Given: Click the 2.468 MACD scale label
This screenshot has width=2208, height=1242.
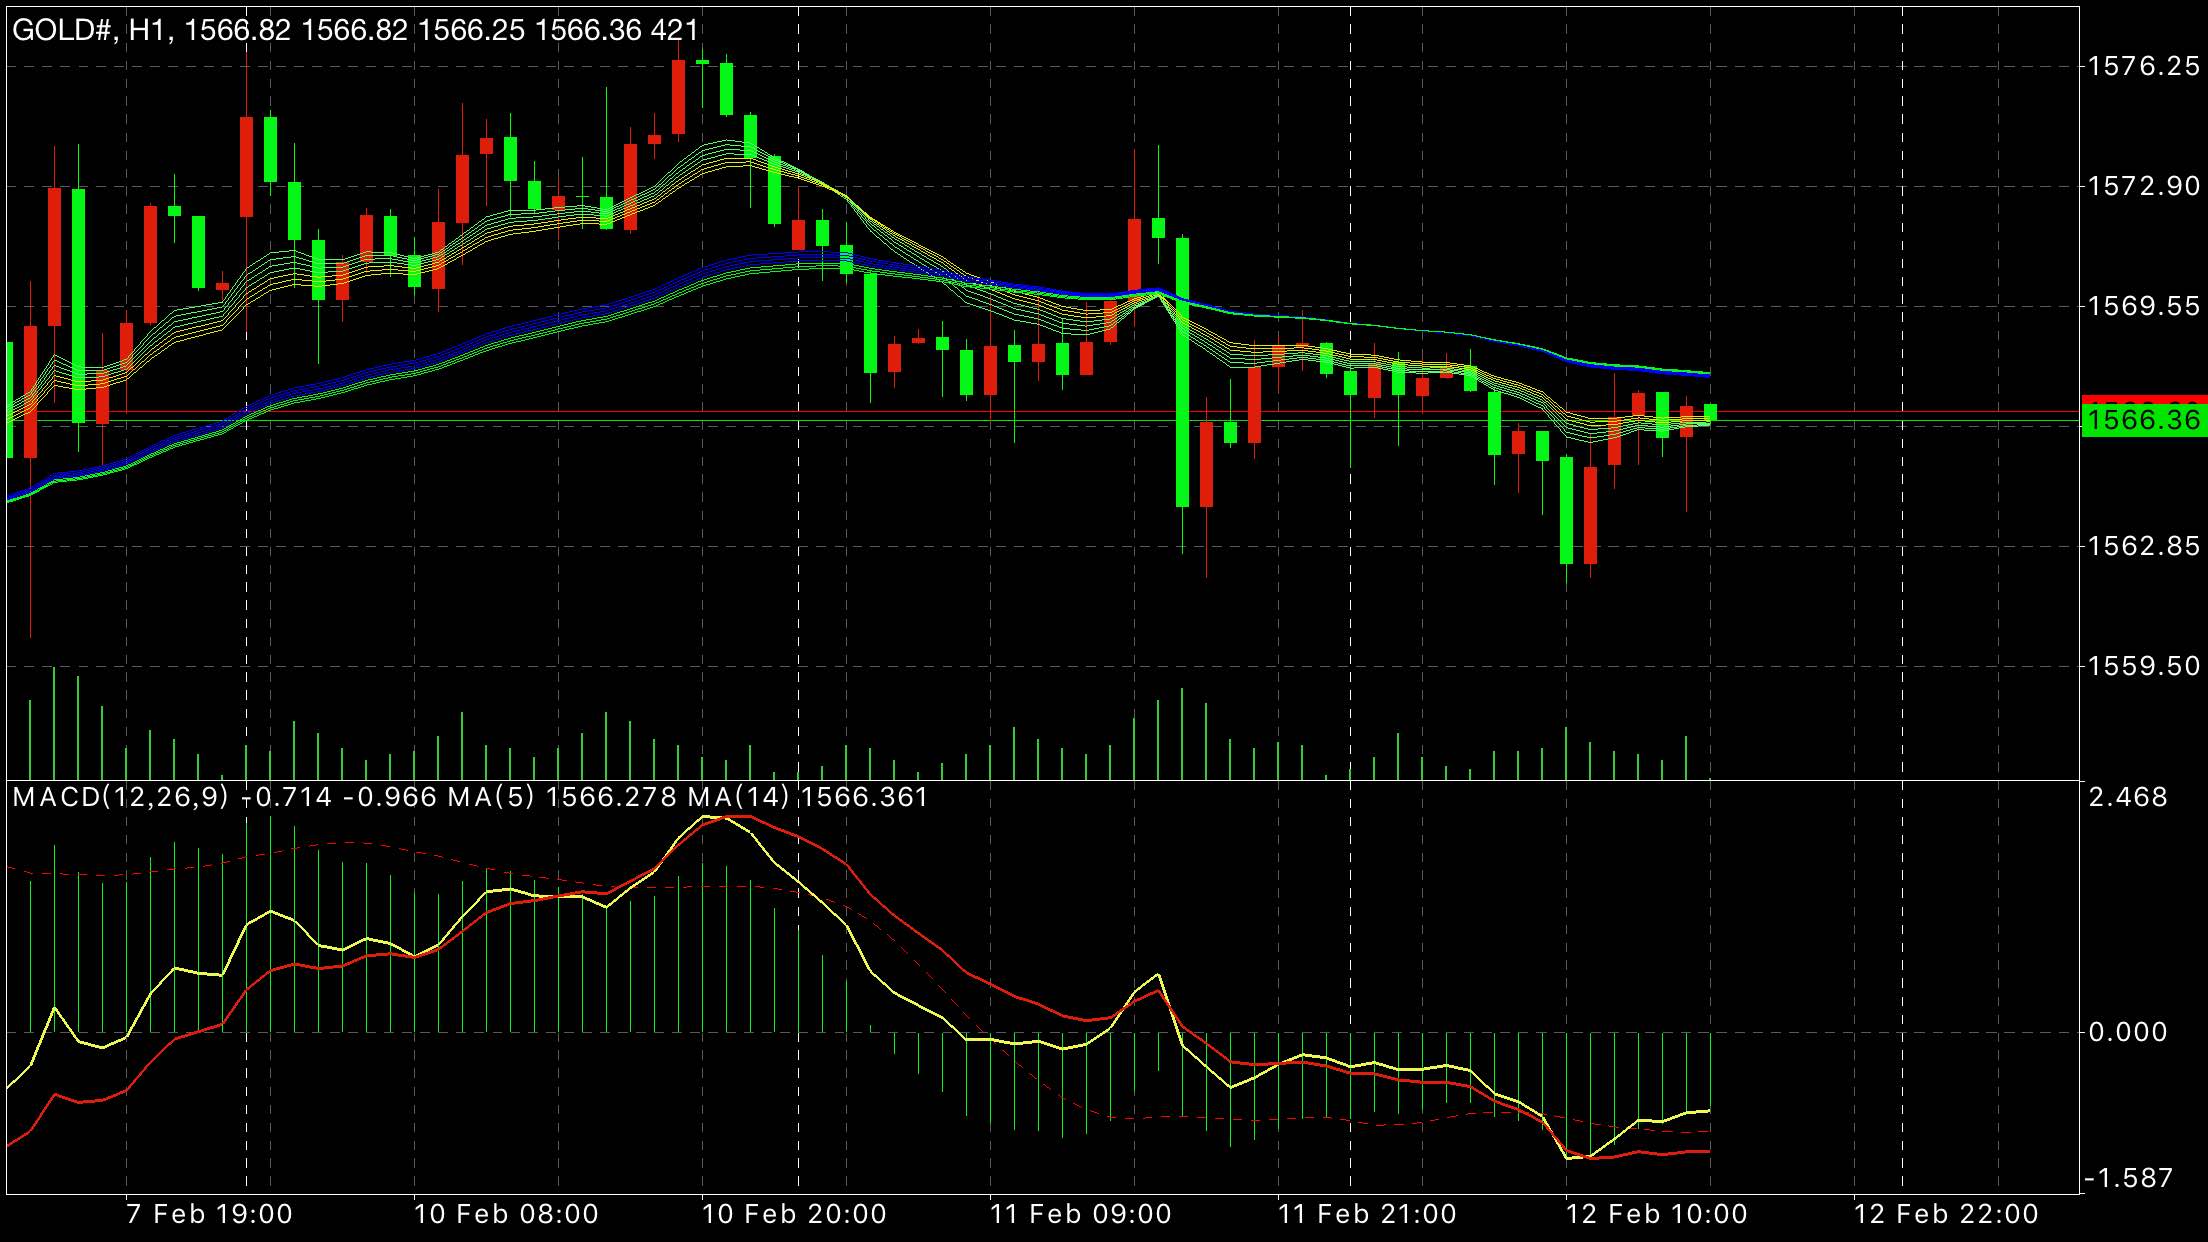Looking at the screenshot, I should [2128, 797].
